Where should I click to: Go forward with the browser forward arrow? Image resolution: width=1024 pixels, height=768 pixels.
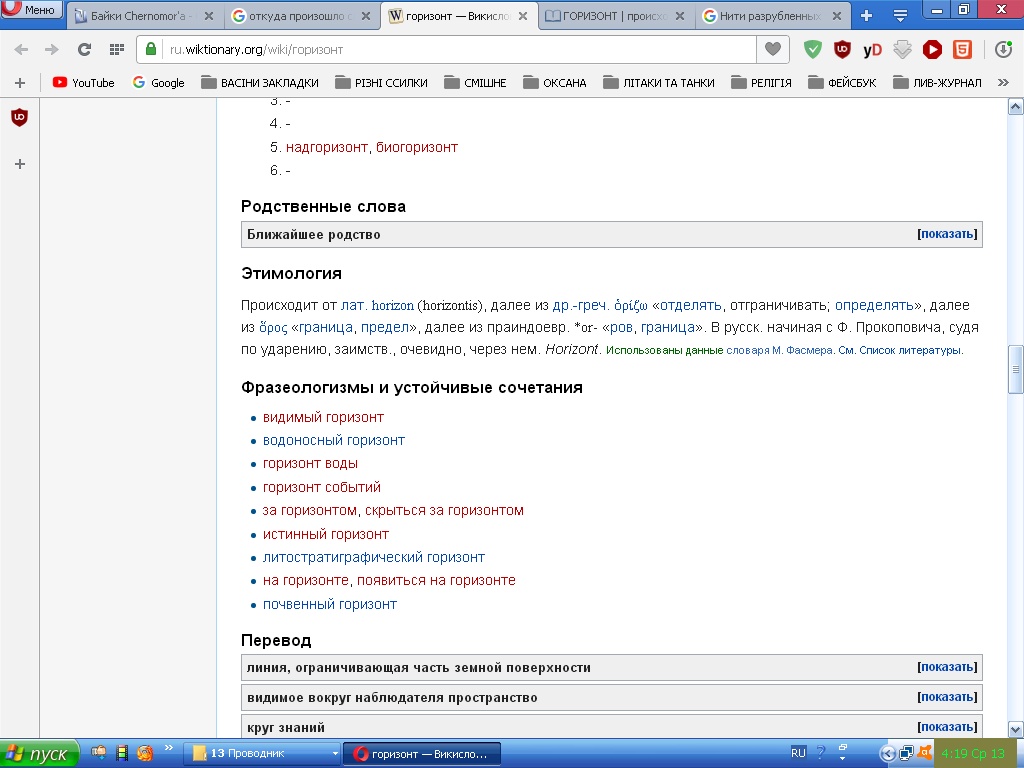point(52,50)
